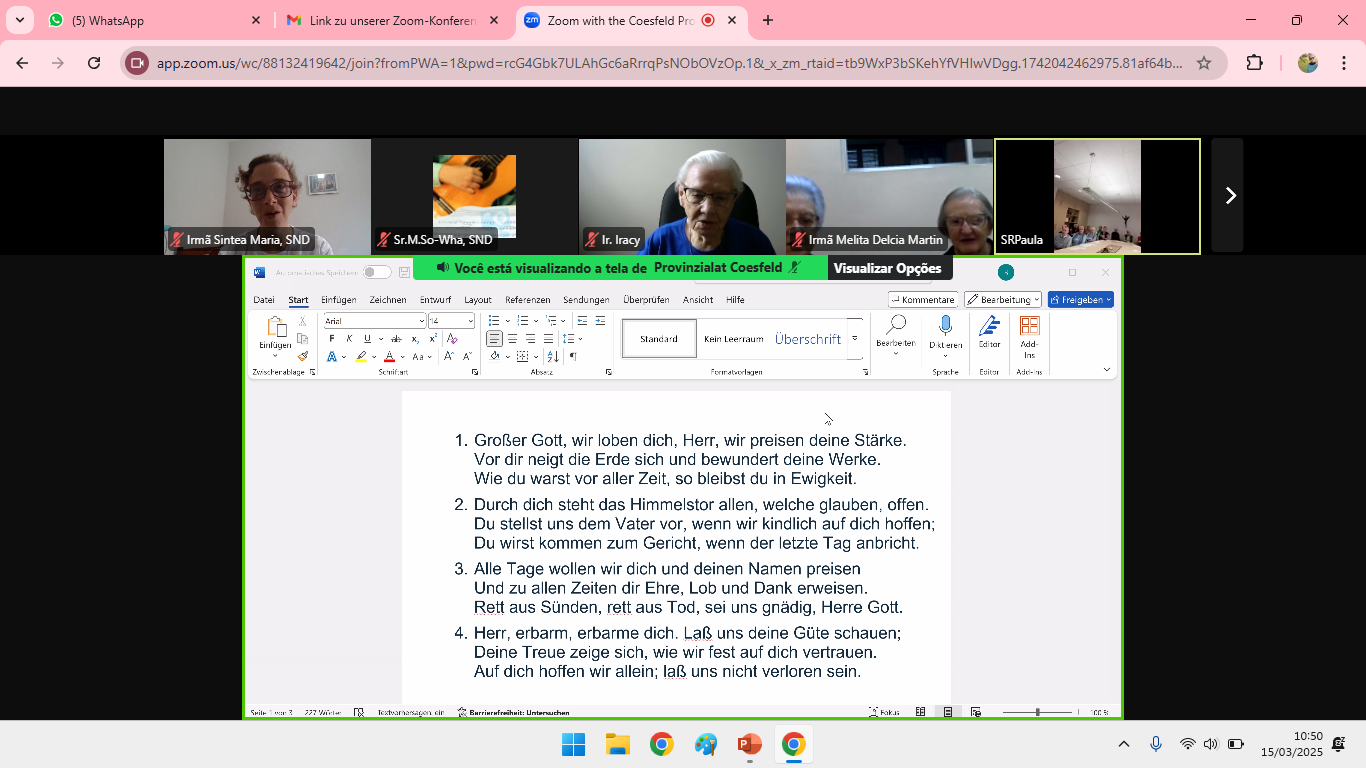This screenshot has width=1366, height=768.
Task: Open the Editor pen icon
Action: 989,326
